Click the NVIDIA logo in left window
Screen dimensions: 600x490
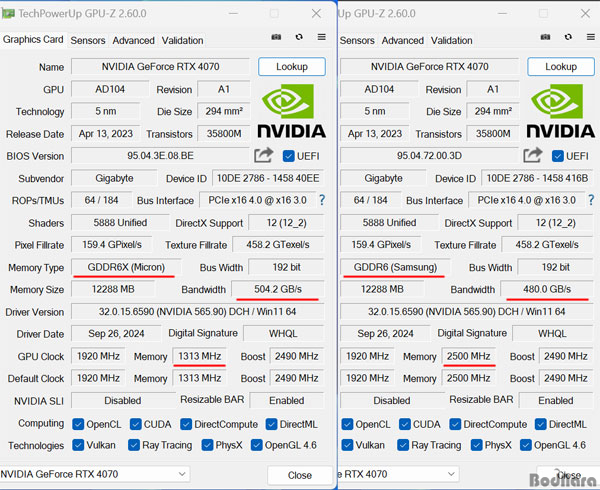[292, 111]
